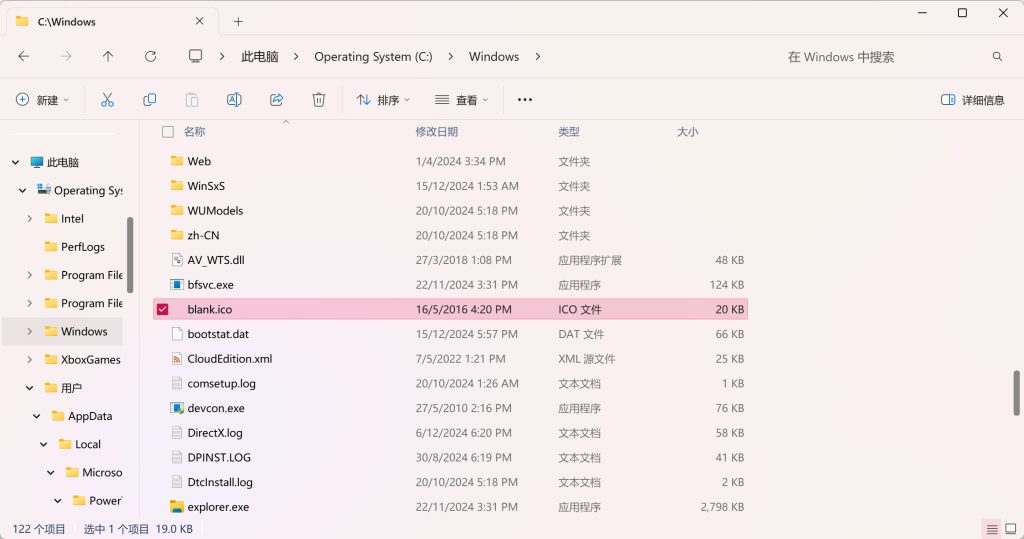Image resolution: width=1024 pixels, height=539 pixels.
Task: Collapse the Operating System tree node
Action: tap(23, 190)
